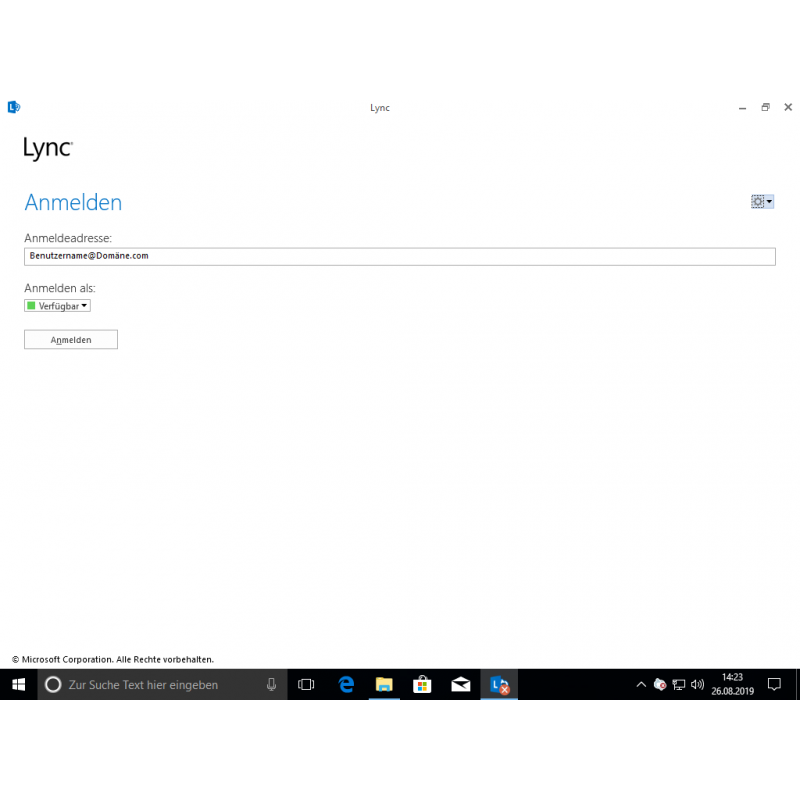
Task: Select the Lync taskbar button
Action: (499, 685)
